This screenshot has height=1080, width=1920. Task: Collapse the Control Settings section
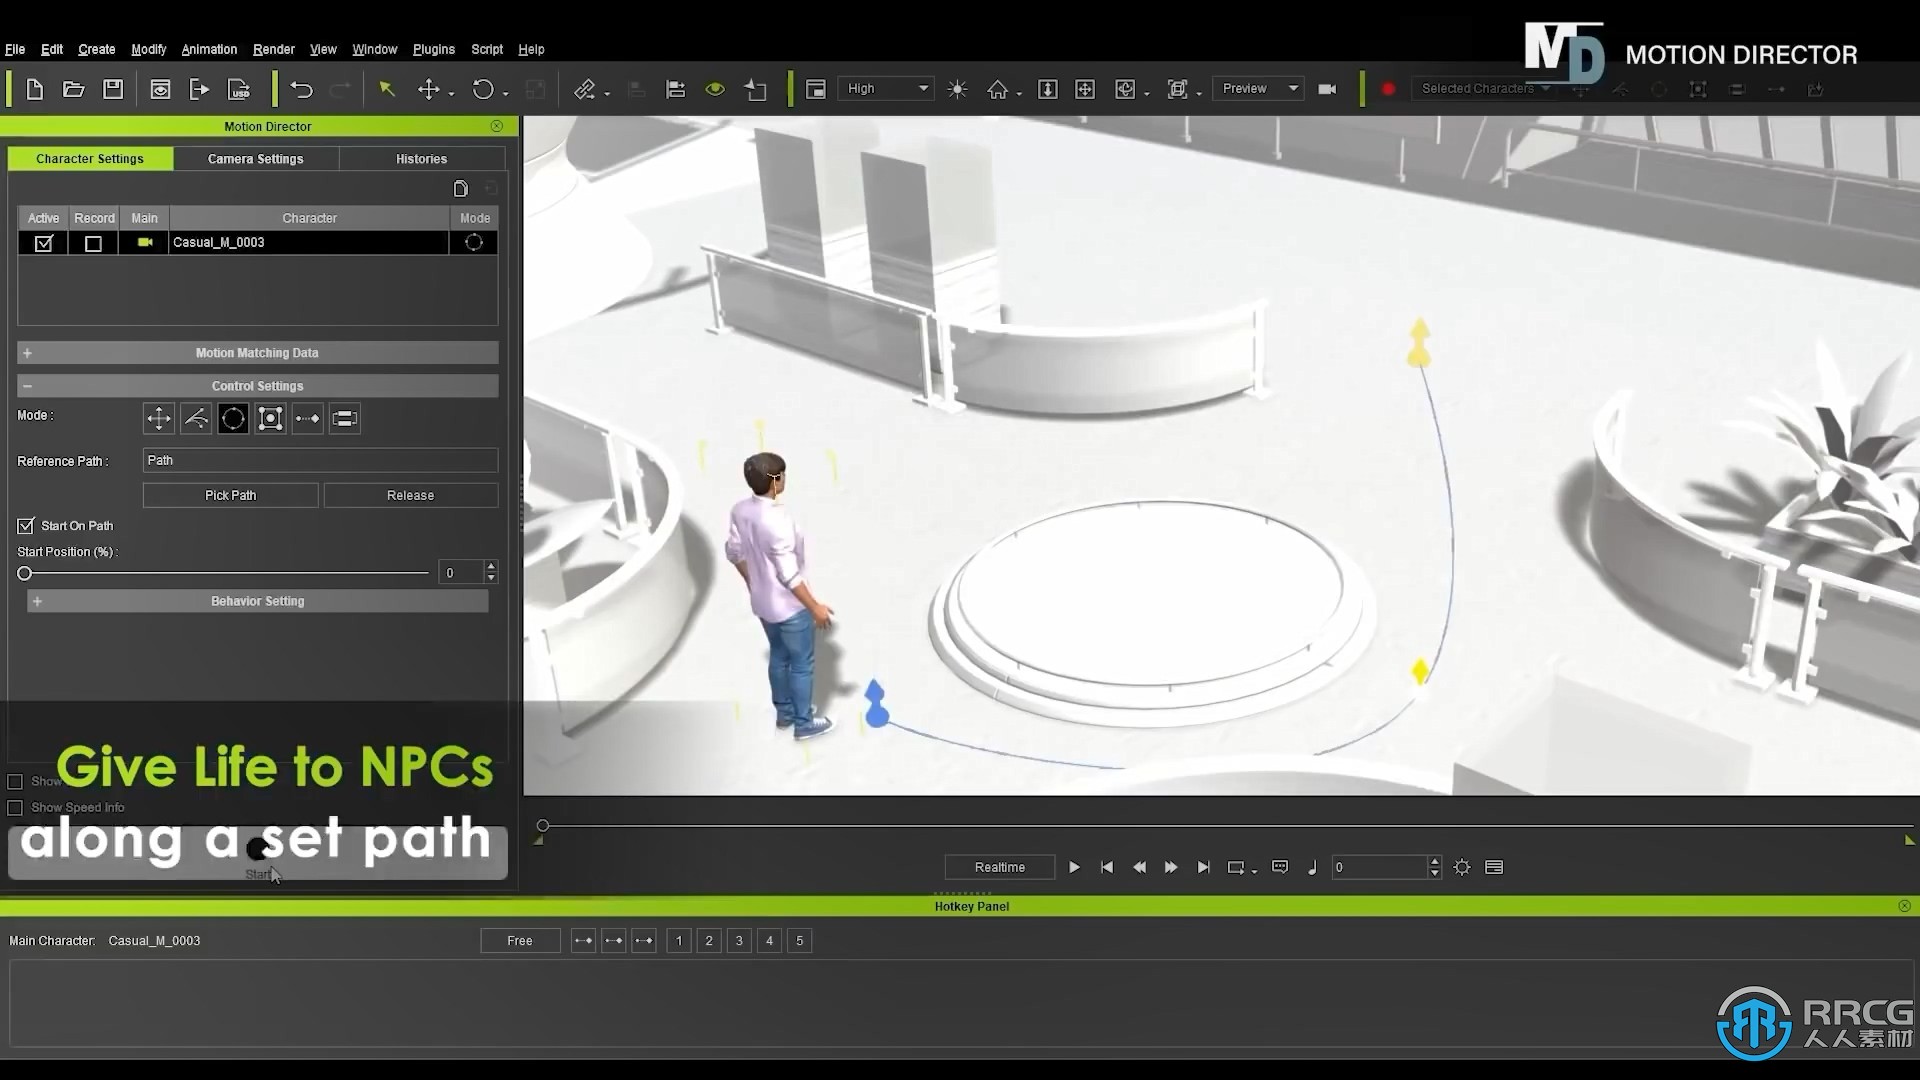[x=258, y=386]
